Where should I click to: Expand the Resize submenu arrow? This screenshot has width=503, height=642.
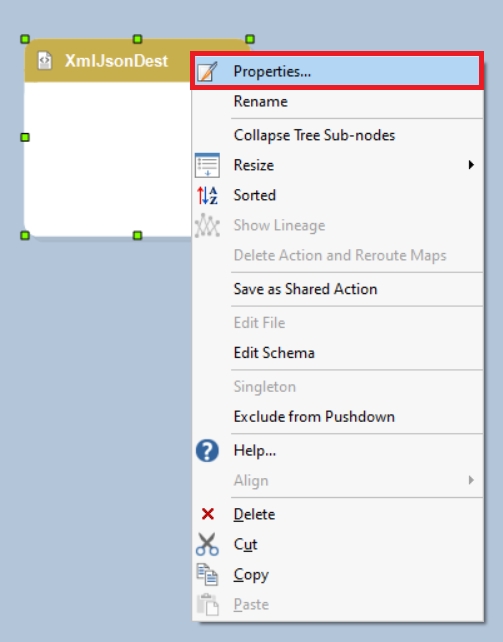(x=471, y=165)
